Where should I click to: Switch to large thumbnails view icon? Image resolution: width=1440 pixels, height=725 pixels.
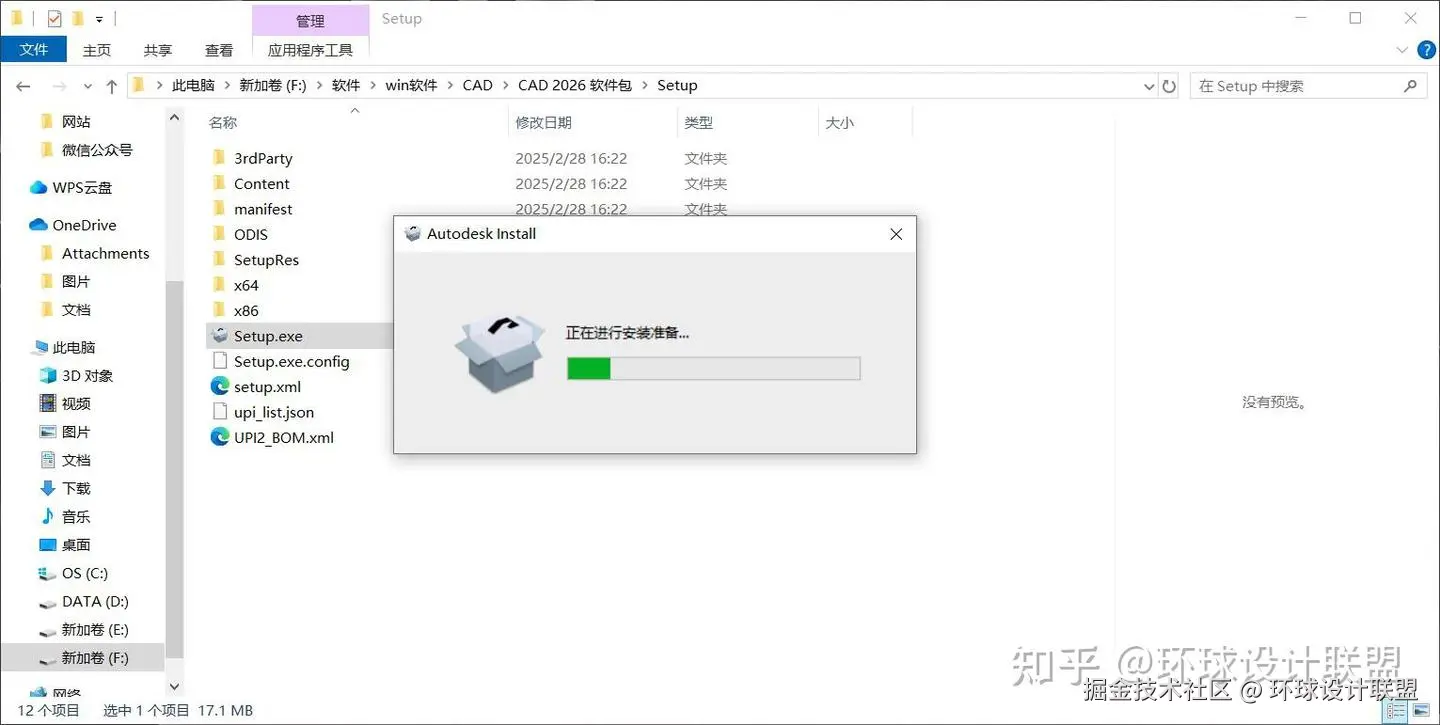pos(1421,711)
